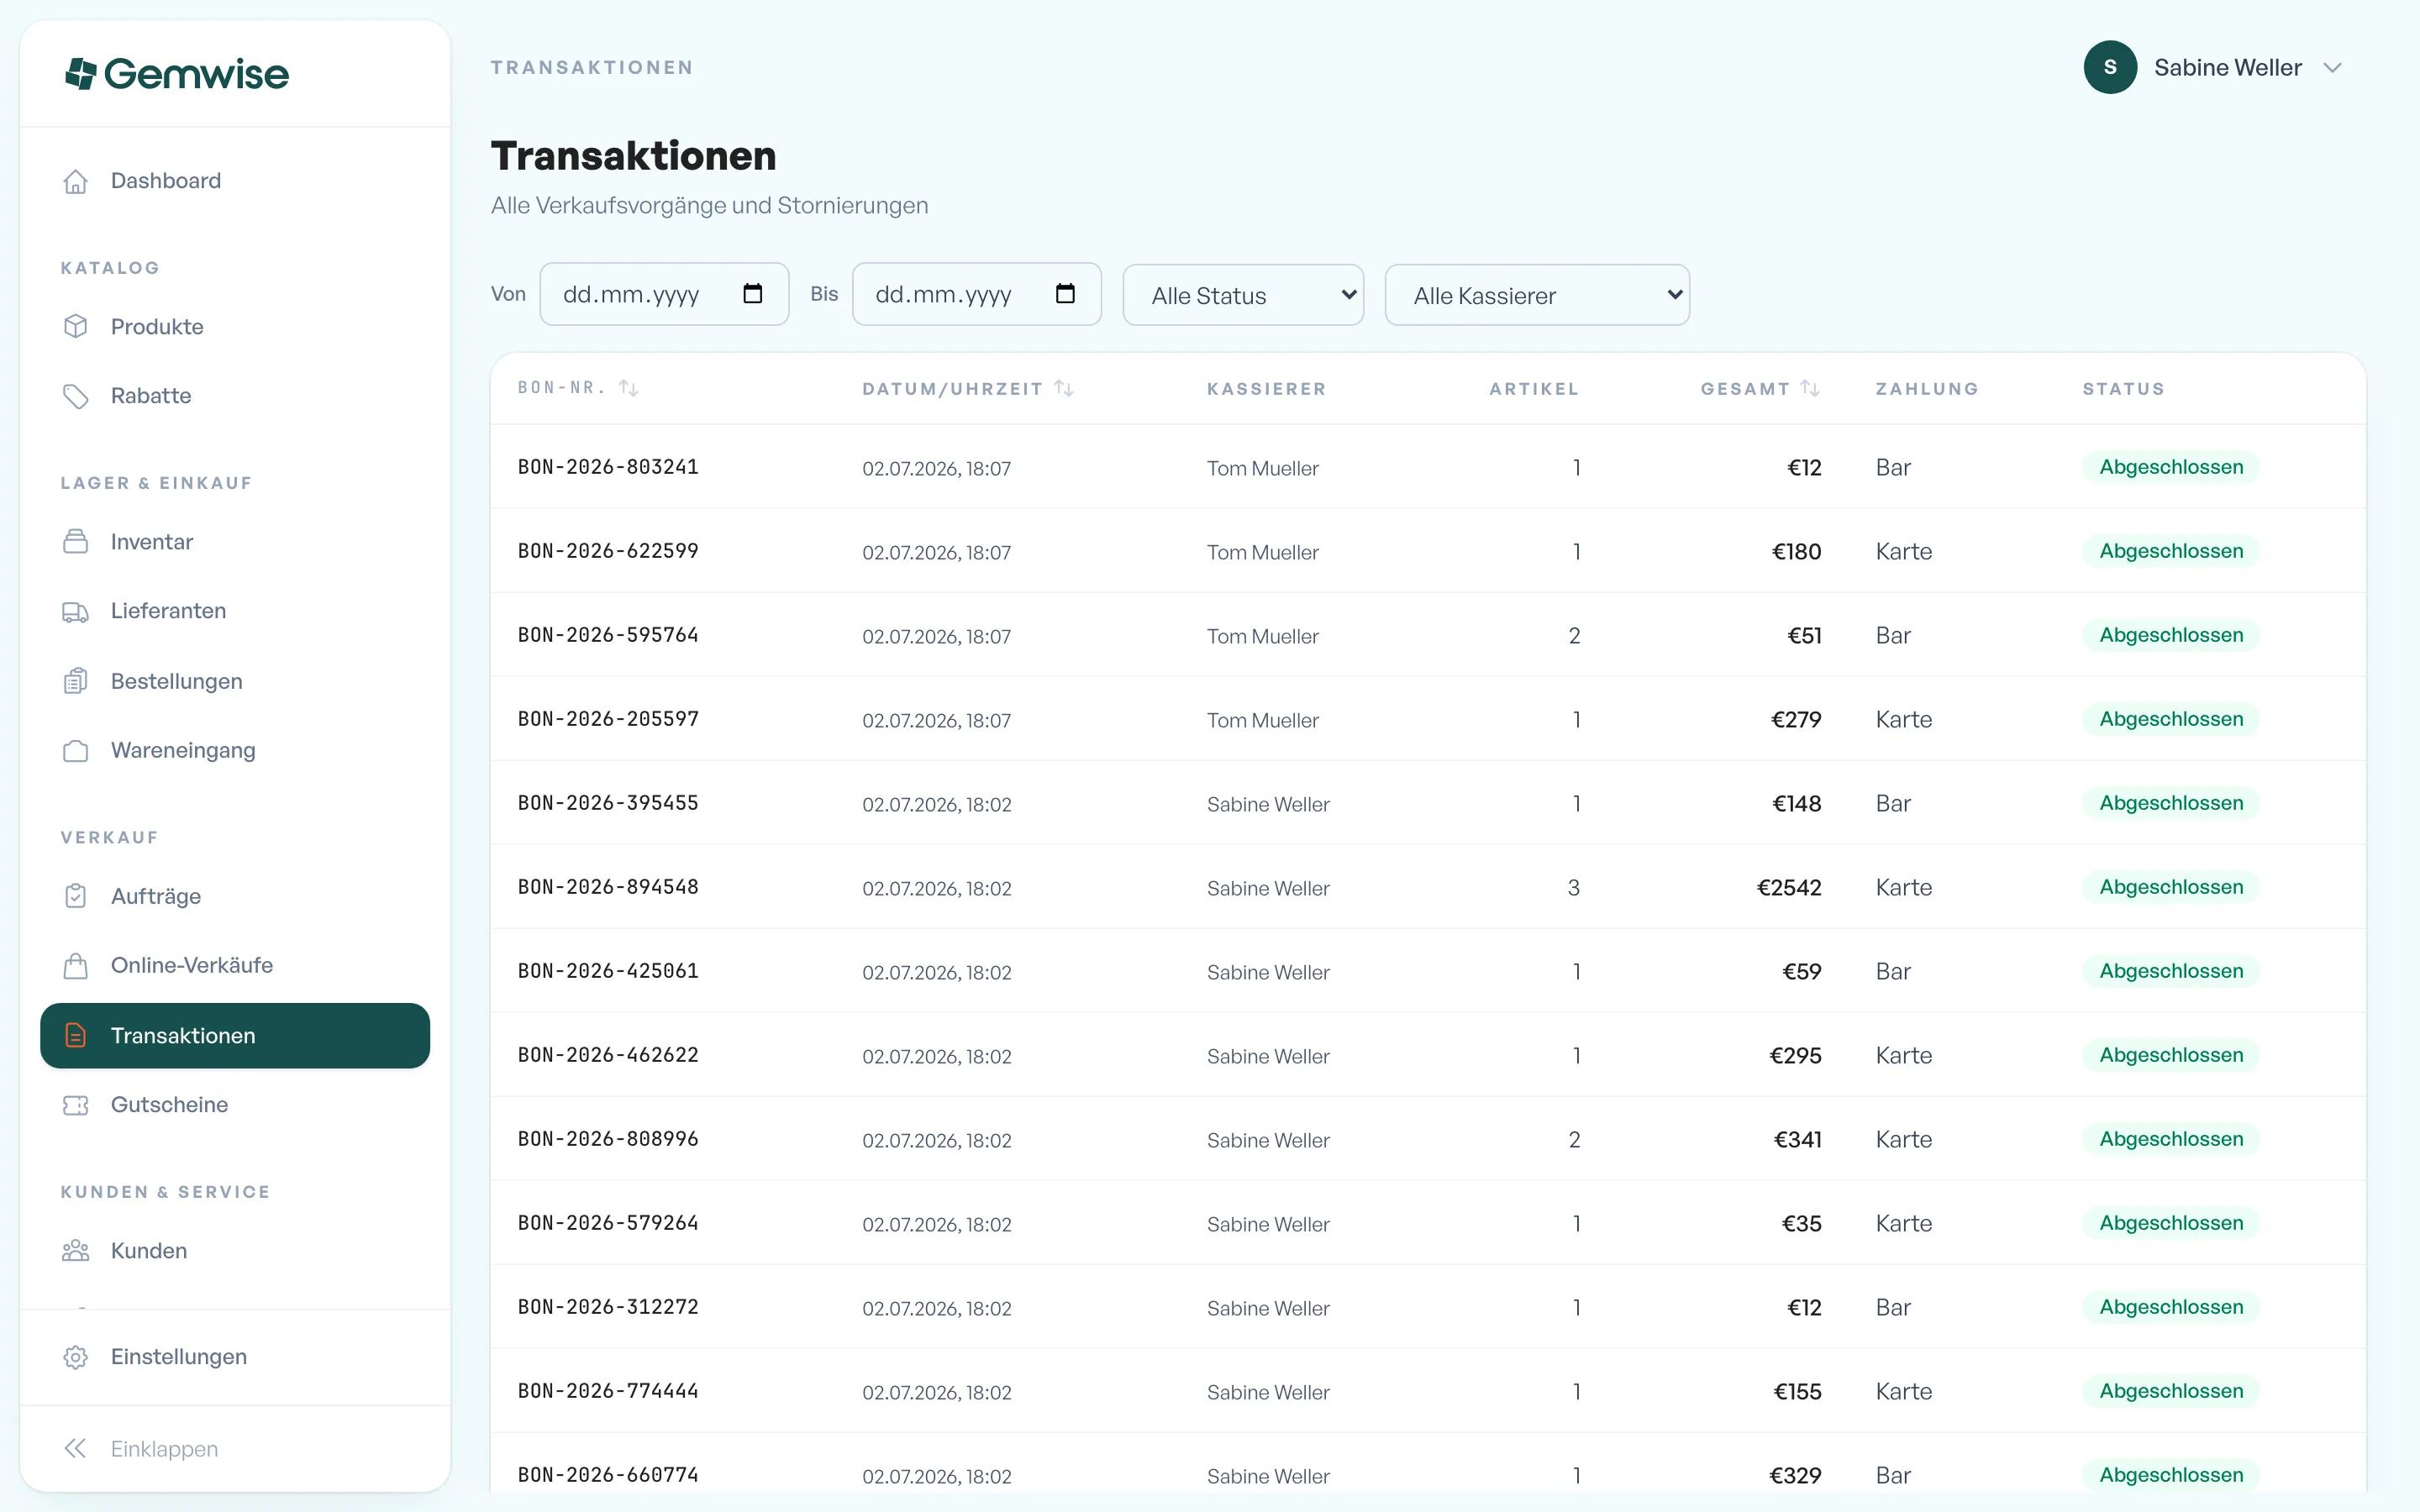Open calendar picker in Bis date field

(x=1065, y=293)
